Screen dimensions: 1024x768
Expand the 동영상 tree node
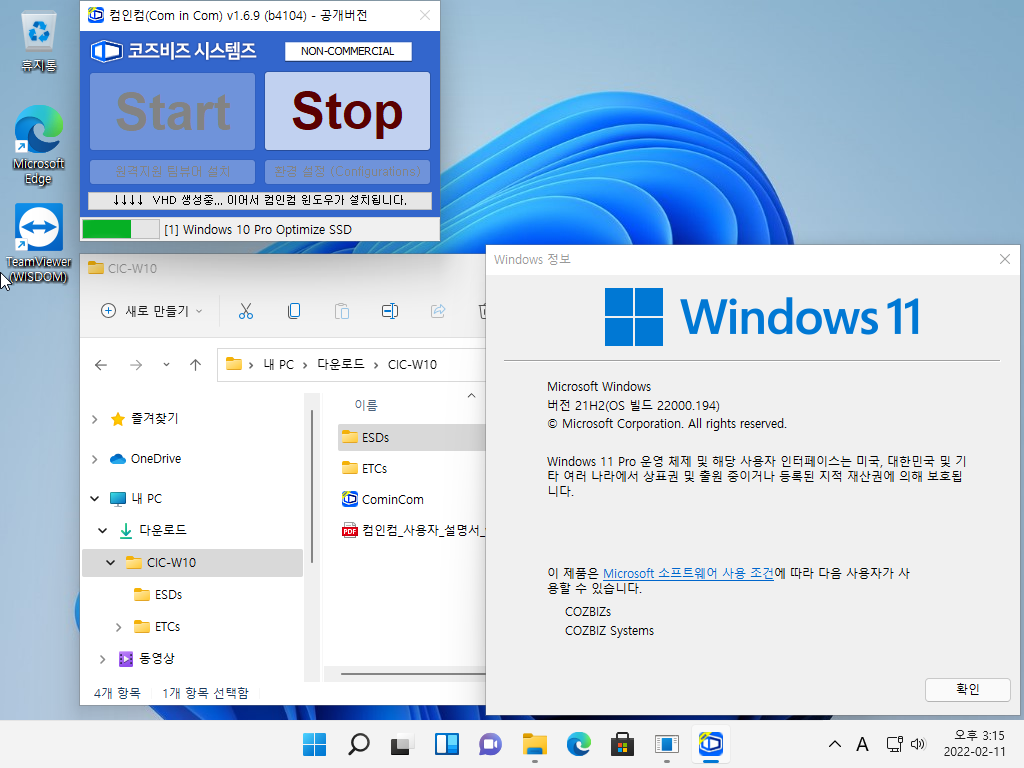[103, 659]
